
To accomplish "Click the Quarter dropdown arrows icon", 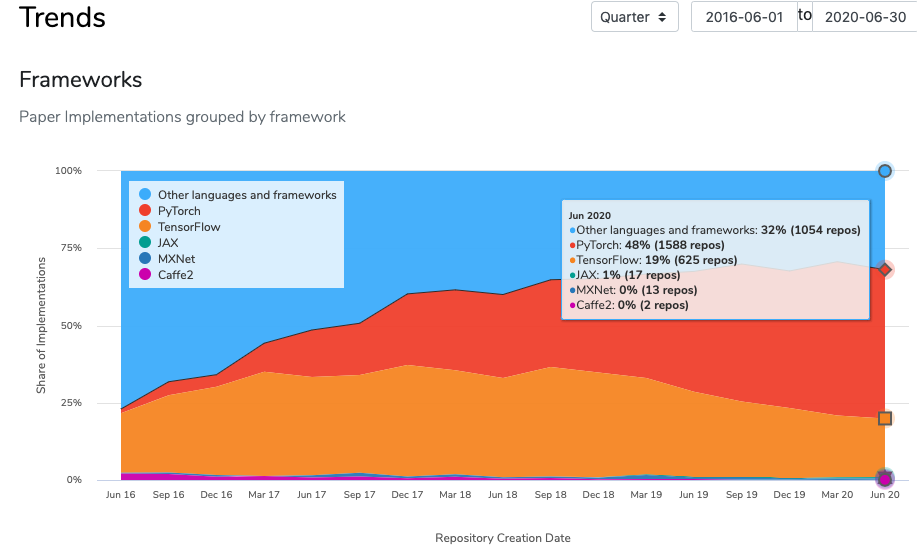I will 662,17.
